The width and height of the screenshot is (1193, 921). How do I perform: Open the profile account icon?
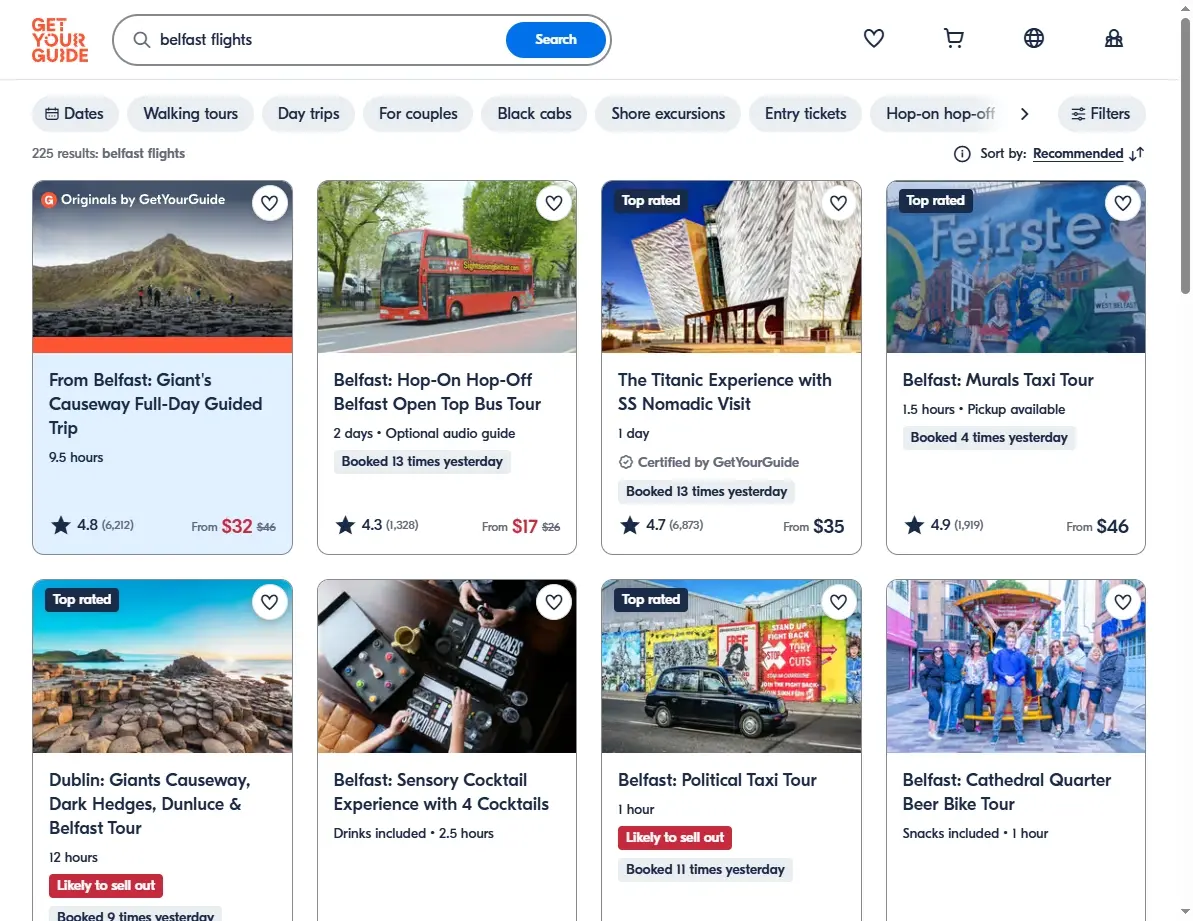[x=1113, y=38]
